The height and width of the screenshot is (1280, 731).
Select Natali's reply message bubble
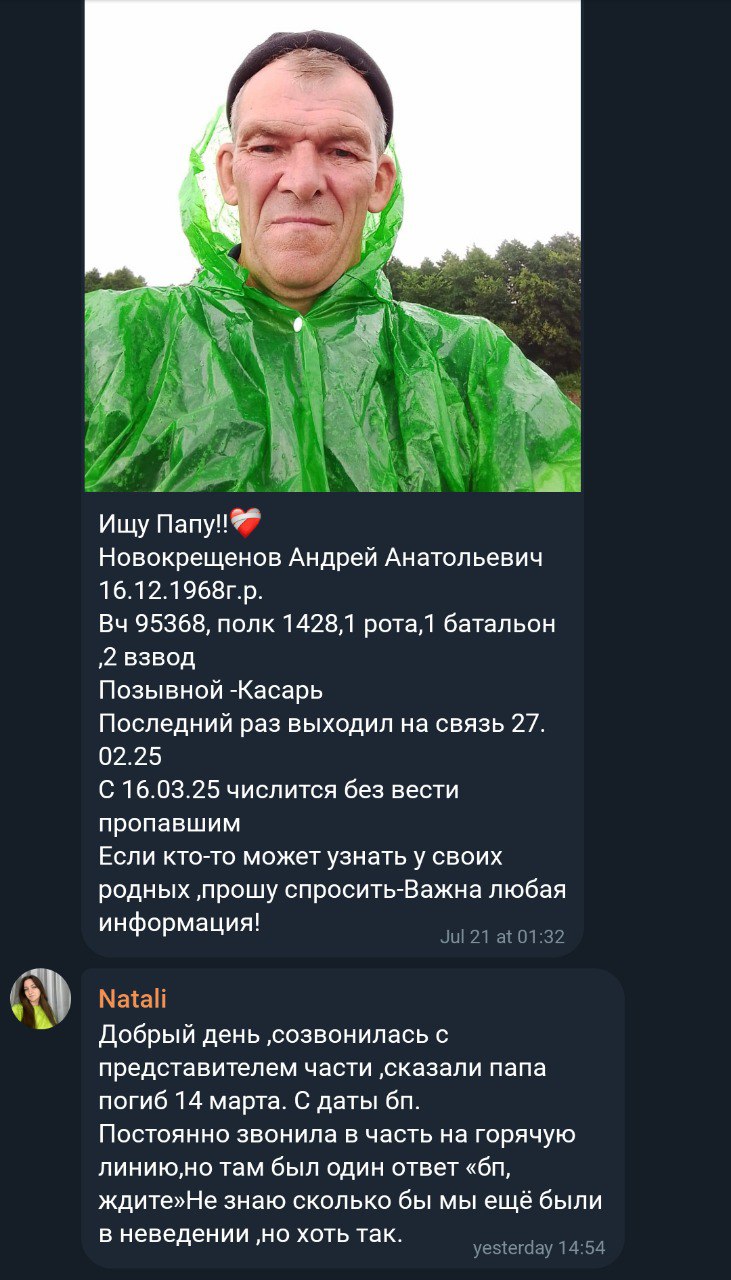[x=352, y=1118]
